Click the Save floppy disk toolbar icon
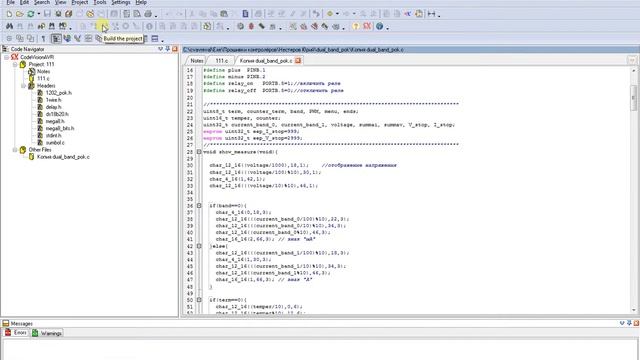The image size is (640, 360). 47,14
